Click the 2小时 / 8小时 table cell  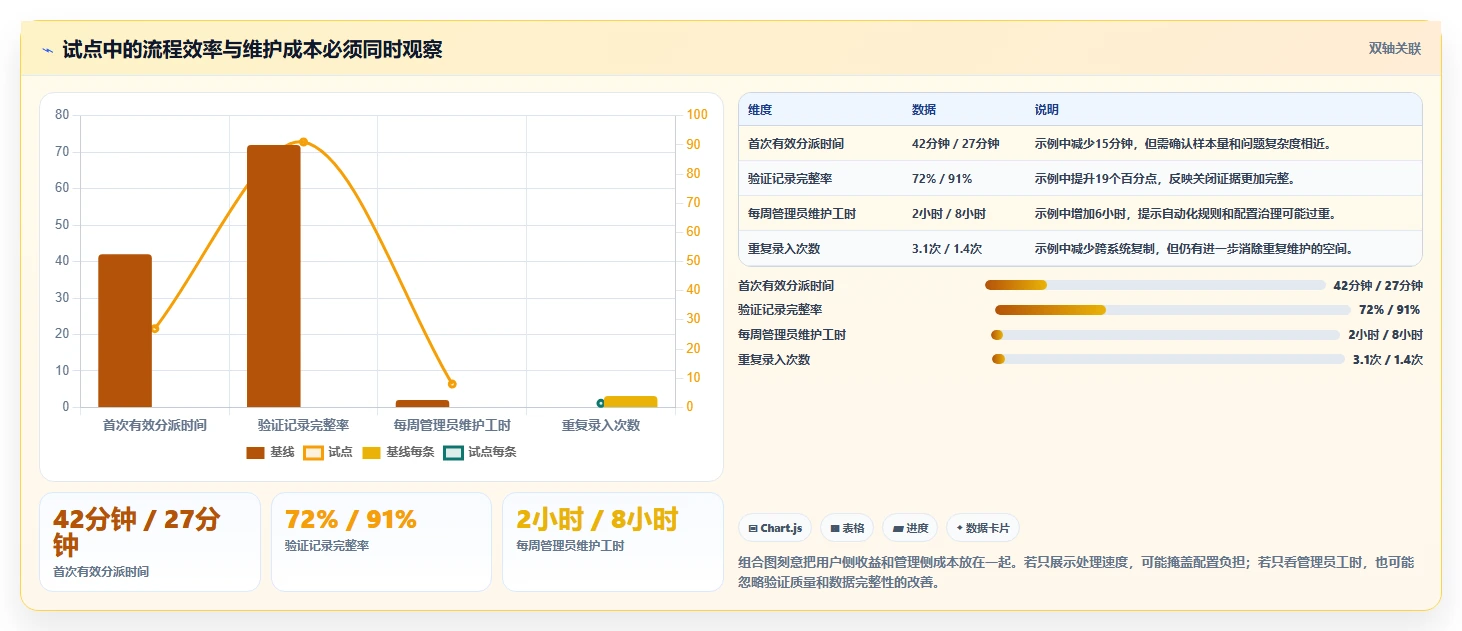click(x=949, y=214)
